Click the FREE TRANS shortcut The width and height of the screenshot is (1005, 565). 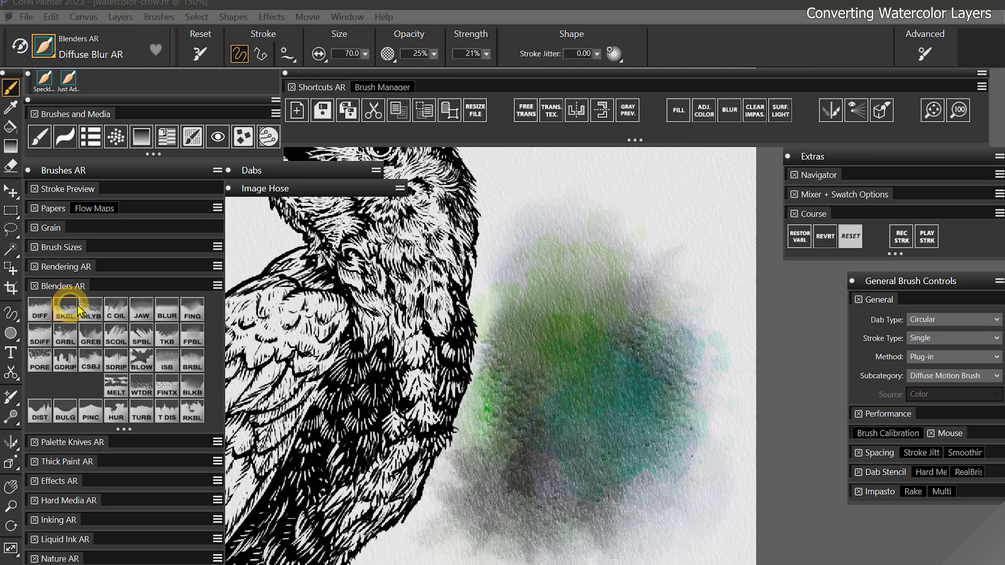526,110
